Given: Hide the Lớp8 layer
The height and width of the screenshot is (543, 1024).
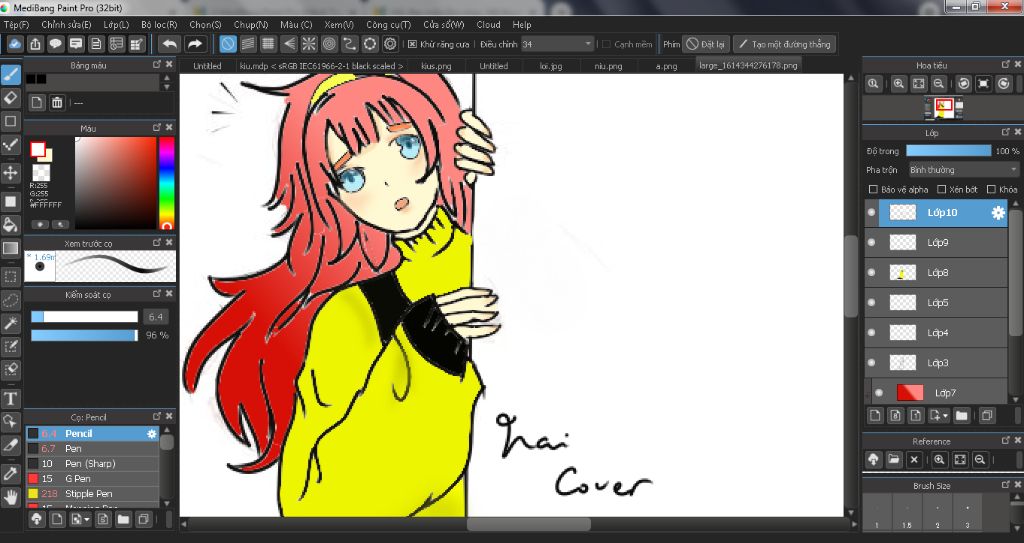Looking at the screenshot, I should (871, 272).
